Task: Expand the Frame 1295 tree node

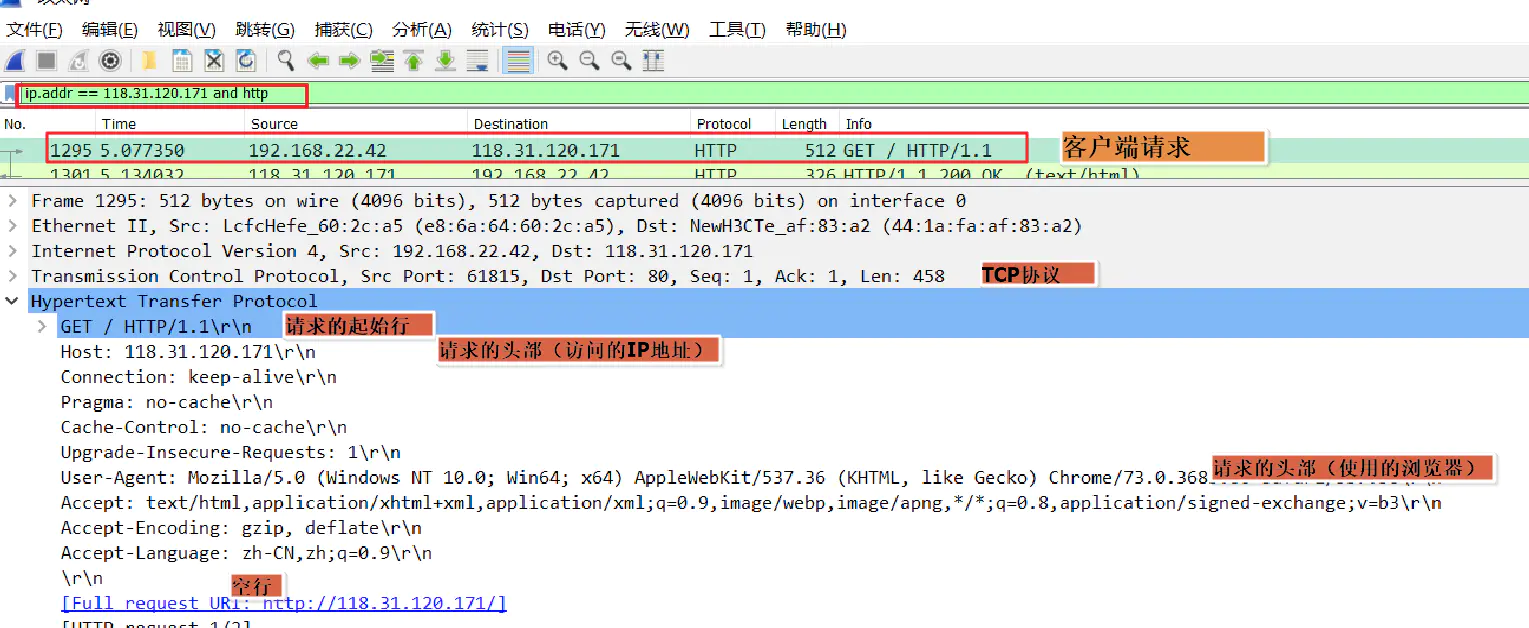Action: point(12,201)
